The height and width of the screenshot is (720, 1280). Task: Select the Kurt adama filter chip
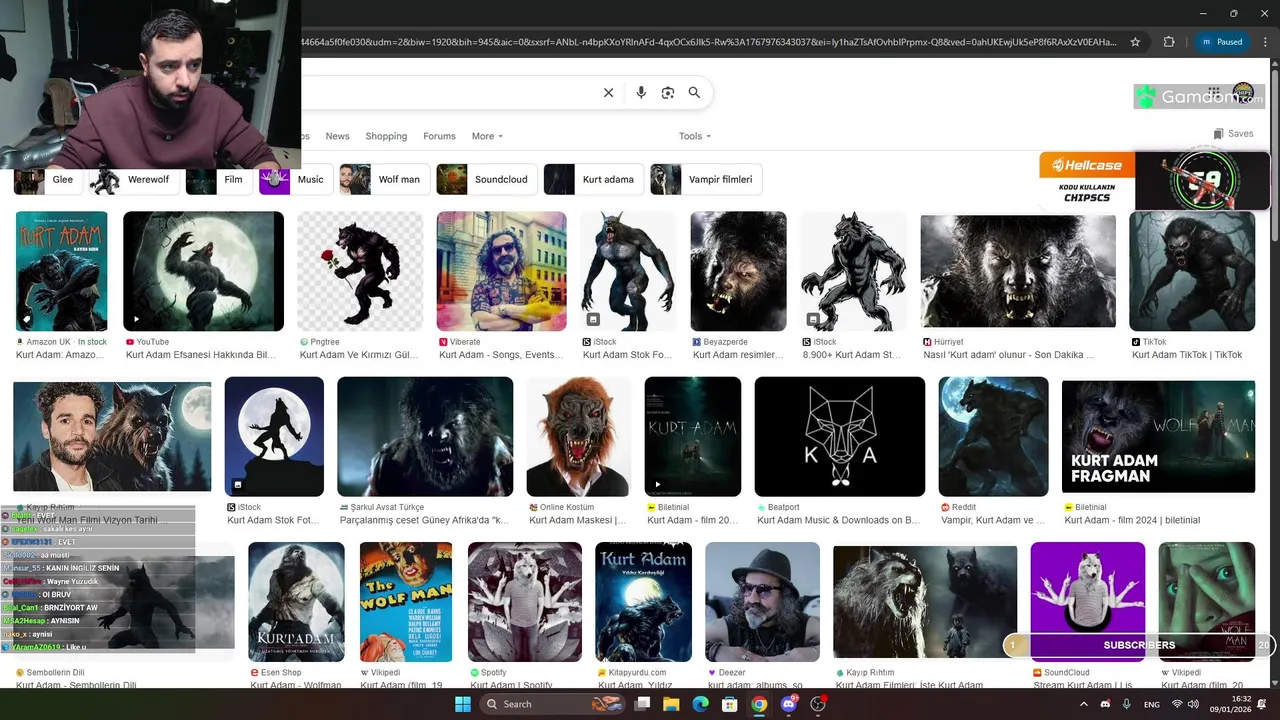coord(593,180)
